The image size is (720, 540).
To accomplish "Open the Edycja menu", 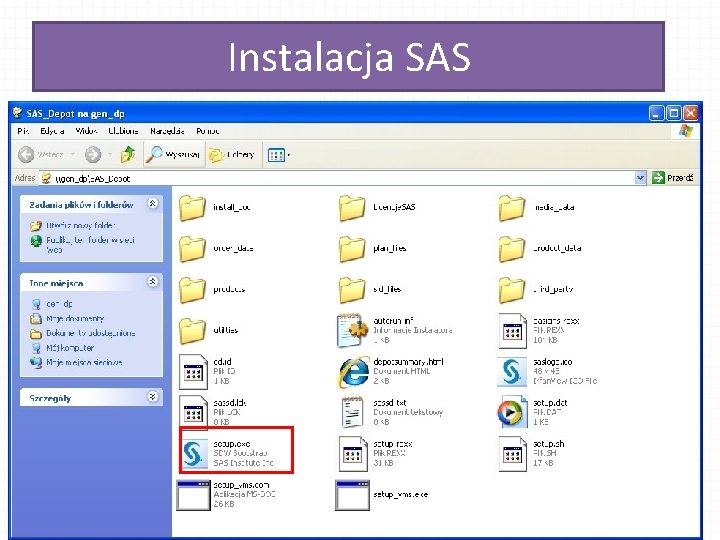I will (52, 131).
